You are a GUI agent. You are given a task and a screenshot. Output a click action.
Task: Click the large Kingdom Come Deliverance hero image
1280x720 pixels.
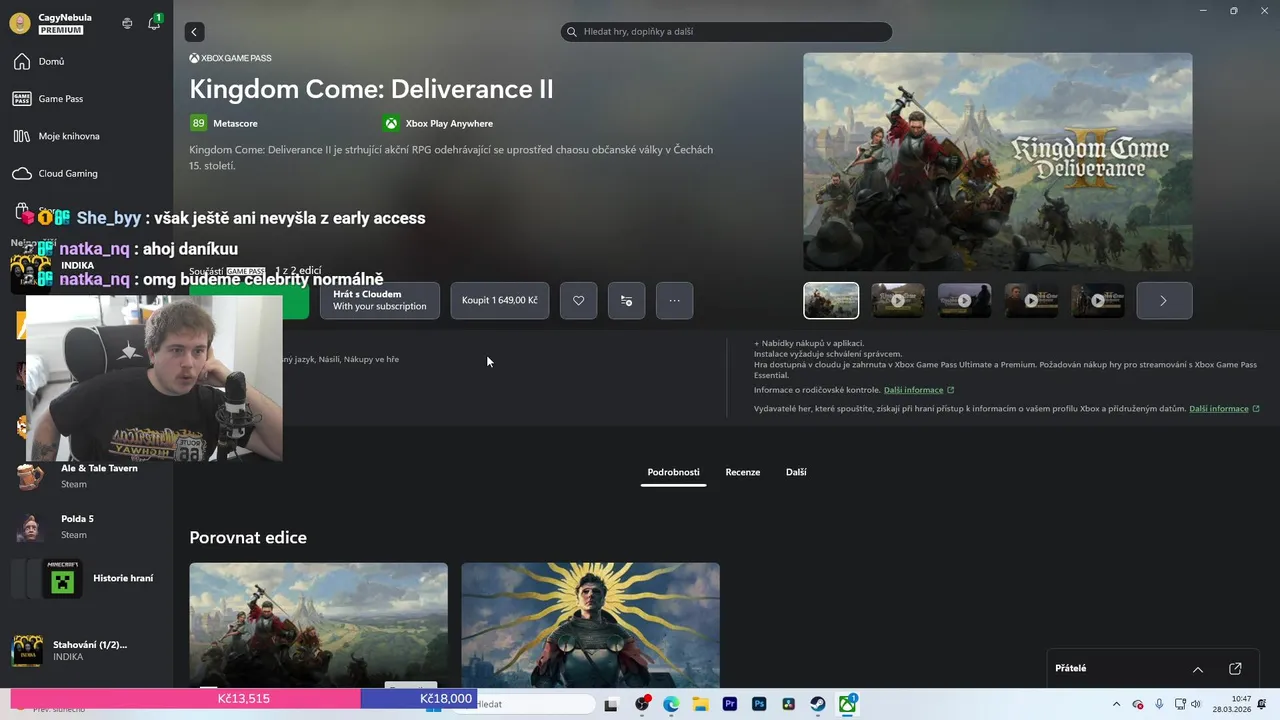tap(998, 161)
